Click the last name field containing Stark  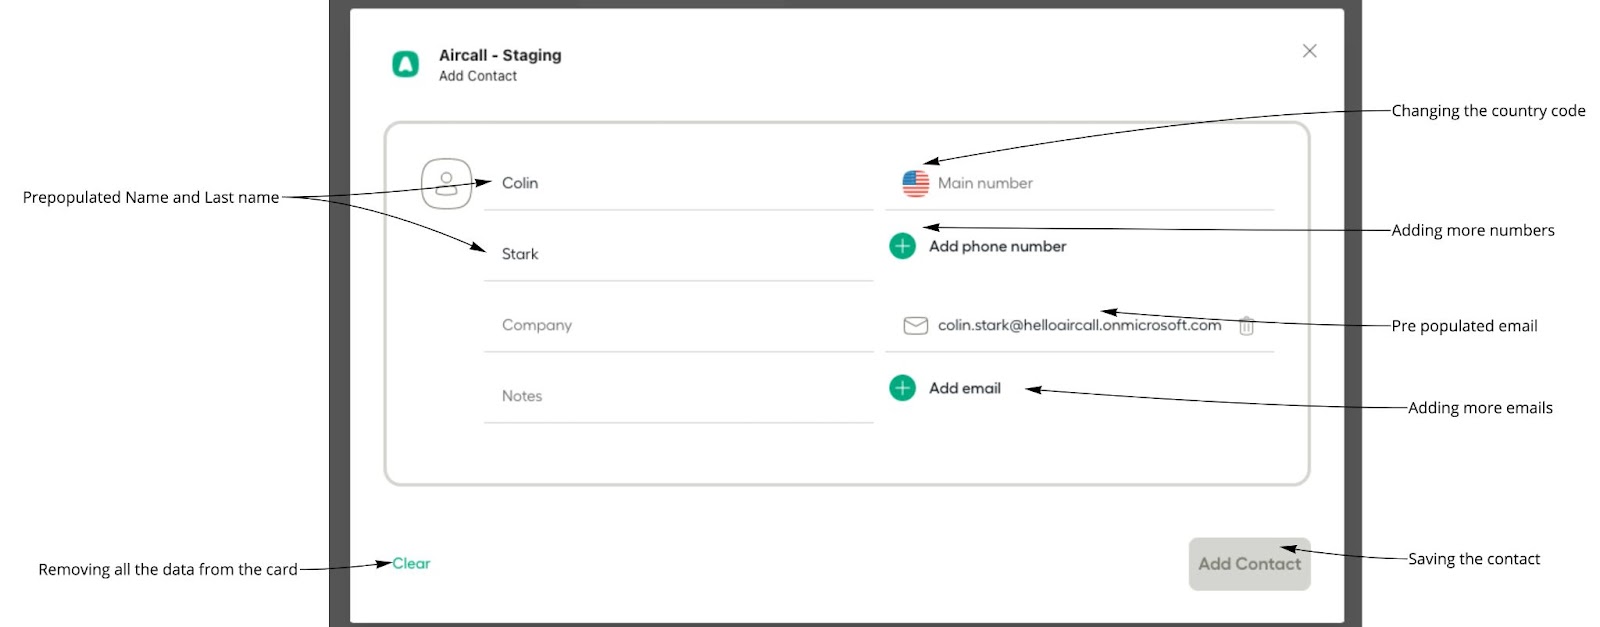point(678,255)
